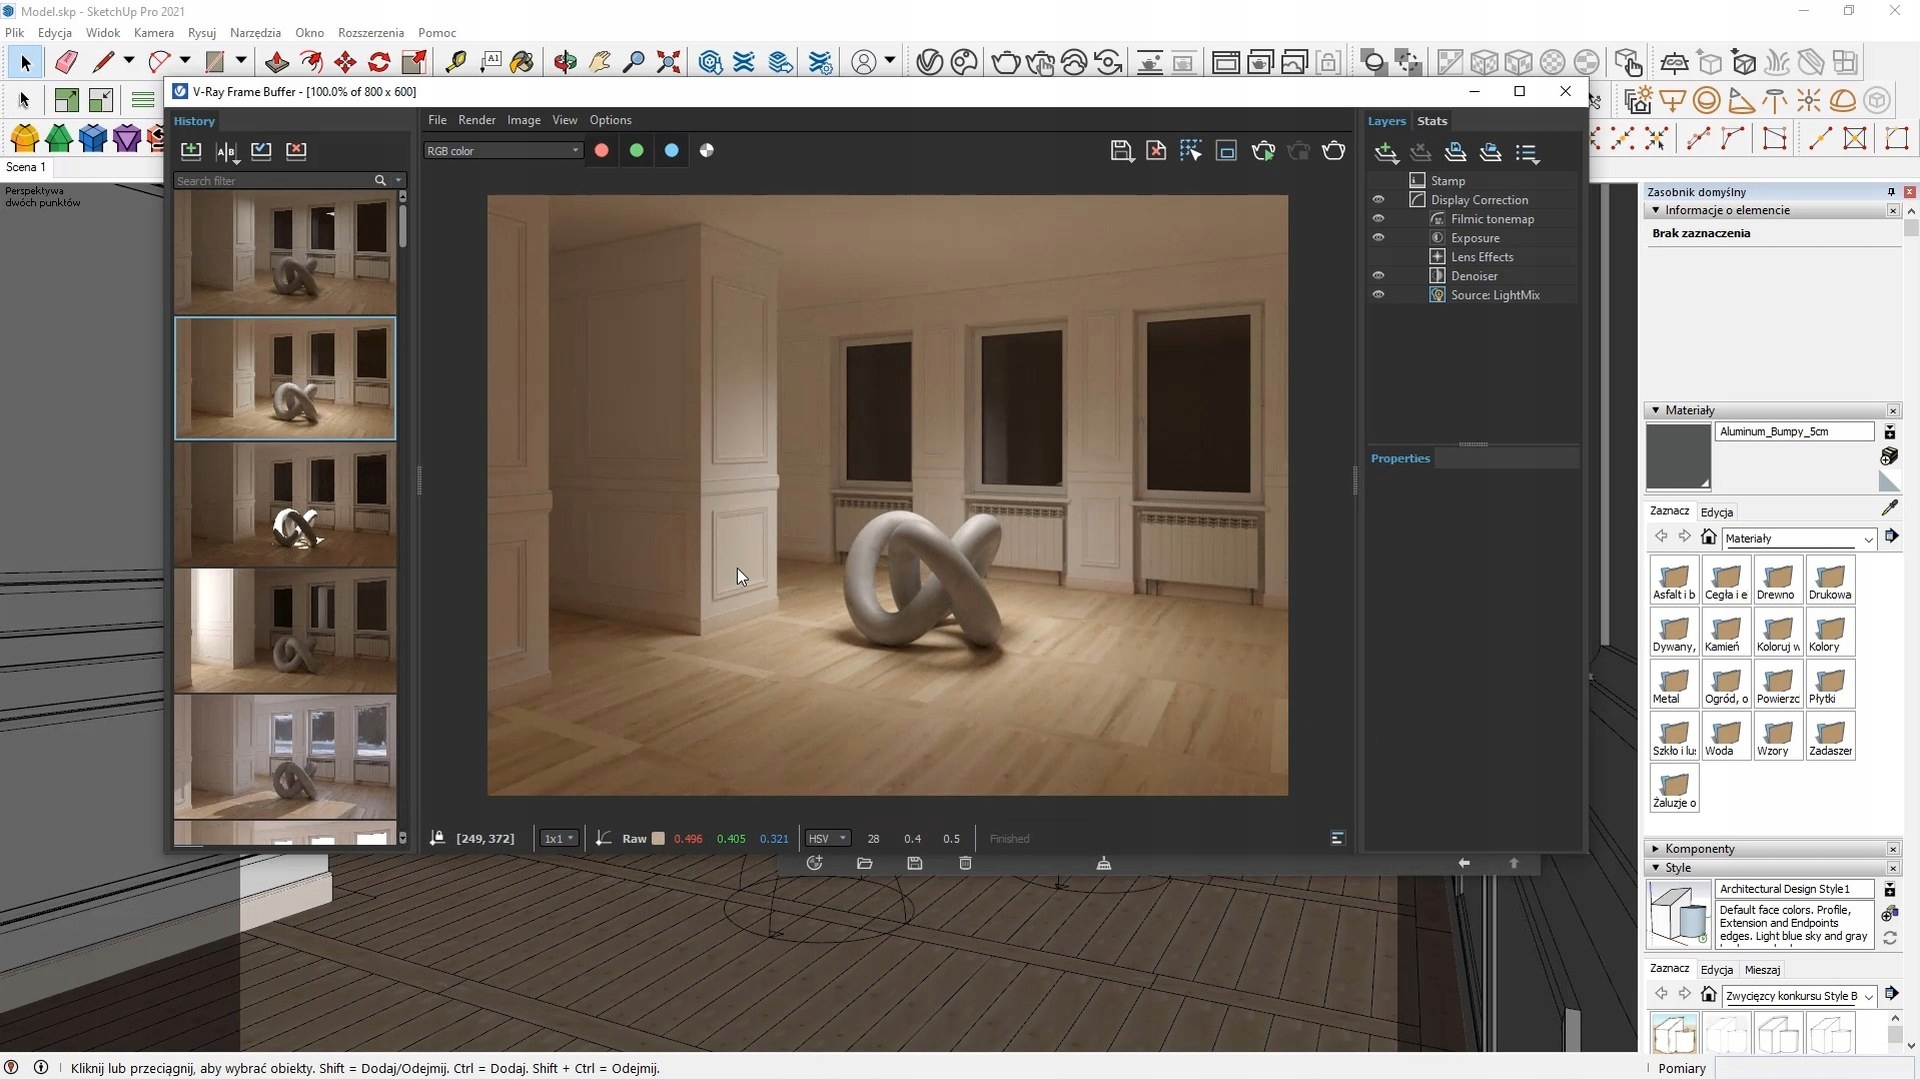Image resolution: width=1920 pixels, height=1079 pixels.
Task: Select the Eraser tool in SketchUp toolbar
Action: (66, 62)
